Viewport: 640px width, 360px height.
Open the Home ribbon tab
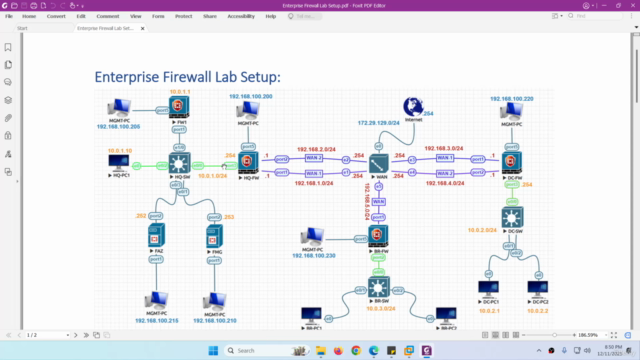(x=29, y=16)
